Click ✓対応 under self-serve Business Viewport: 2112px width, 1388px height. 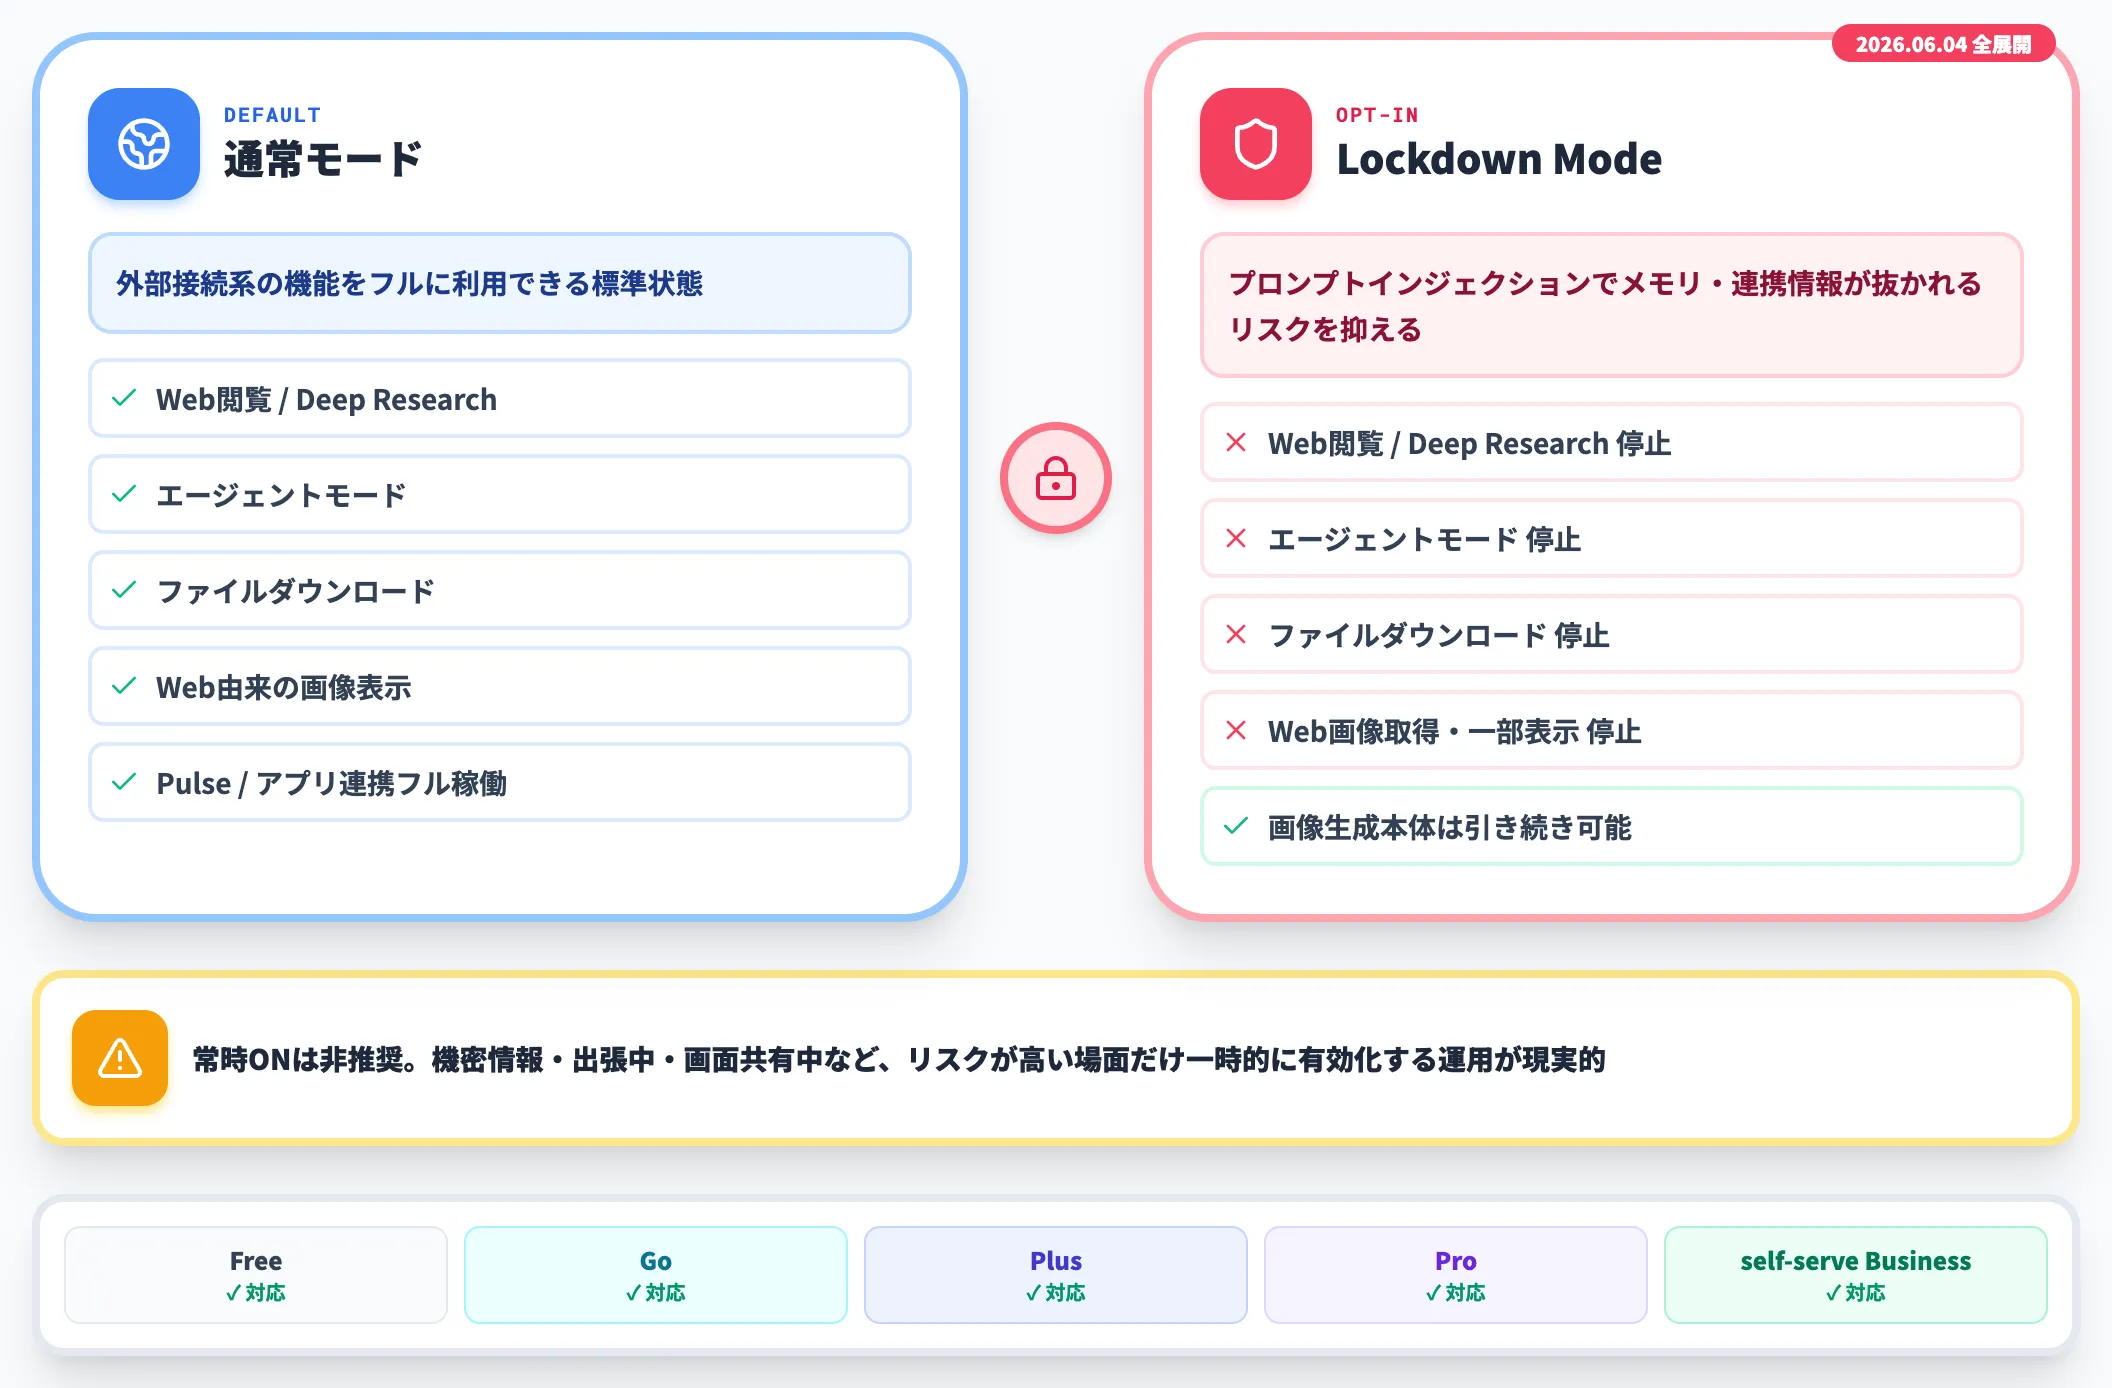point(1856,1293)
